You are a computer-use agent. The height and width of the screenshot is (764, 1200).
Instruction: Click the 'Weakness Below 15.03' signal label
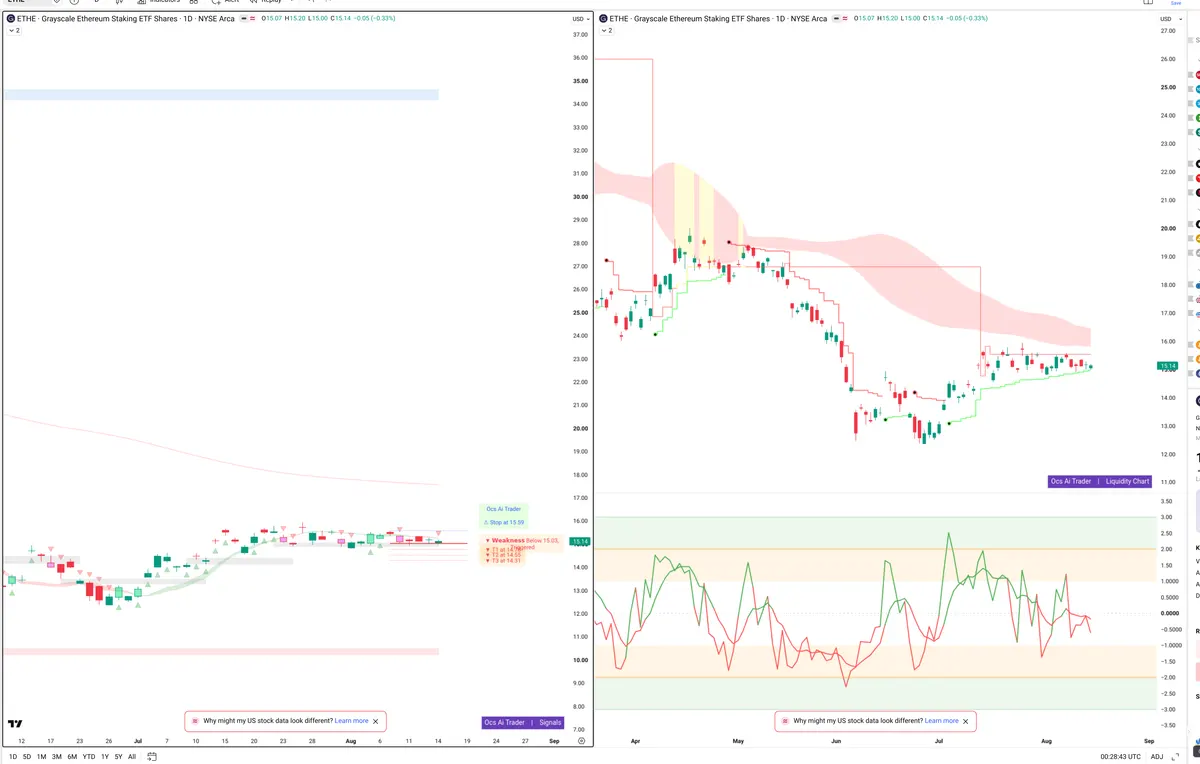click(x=521, y=540)
